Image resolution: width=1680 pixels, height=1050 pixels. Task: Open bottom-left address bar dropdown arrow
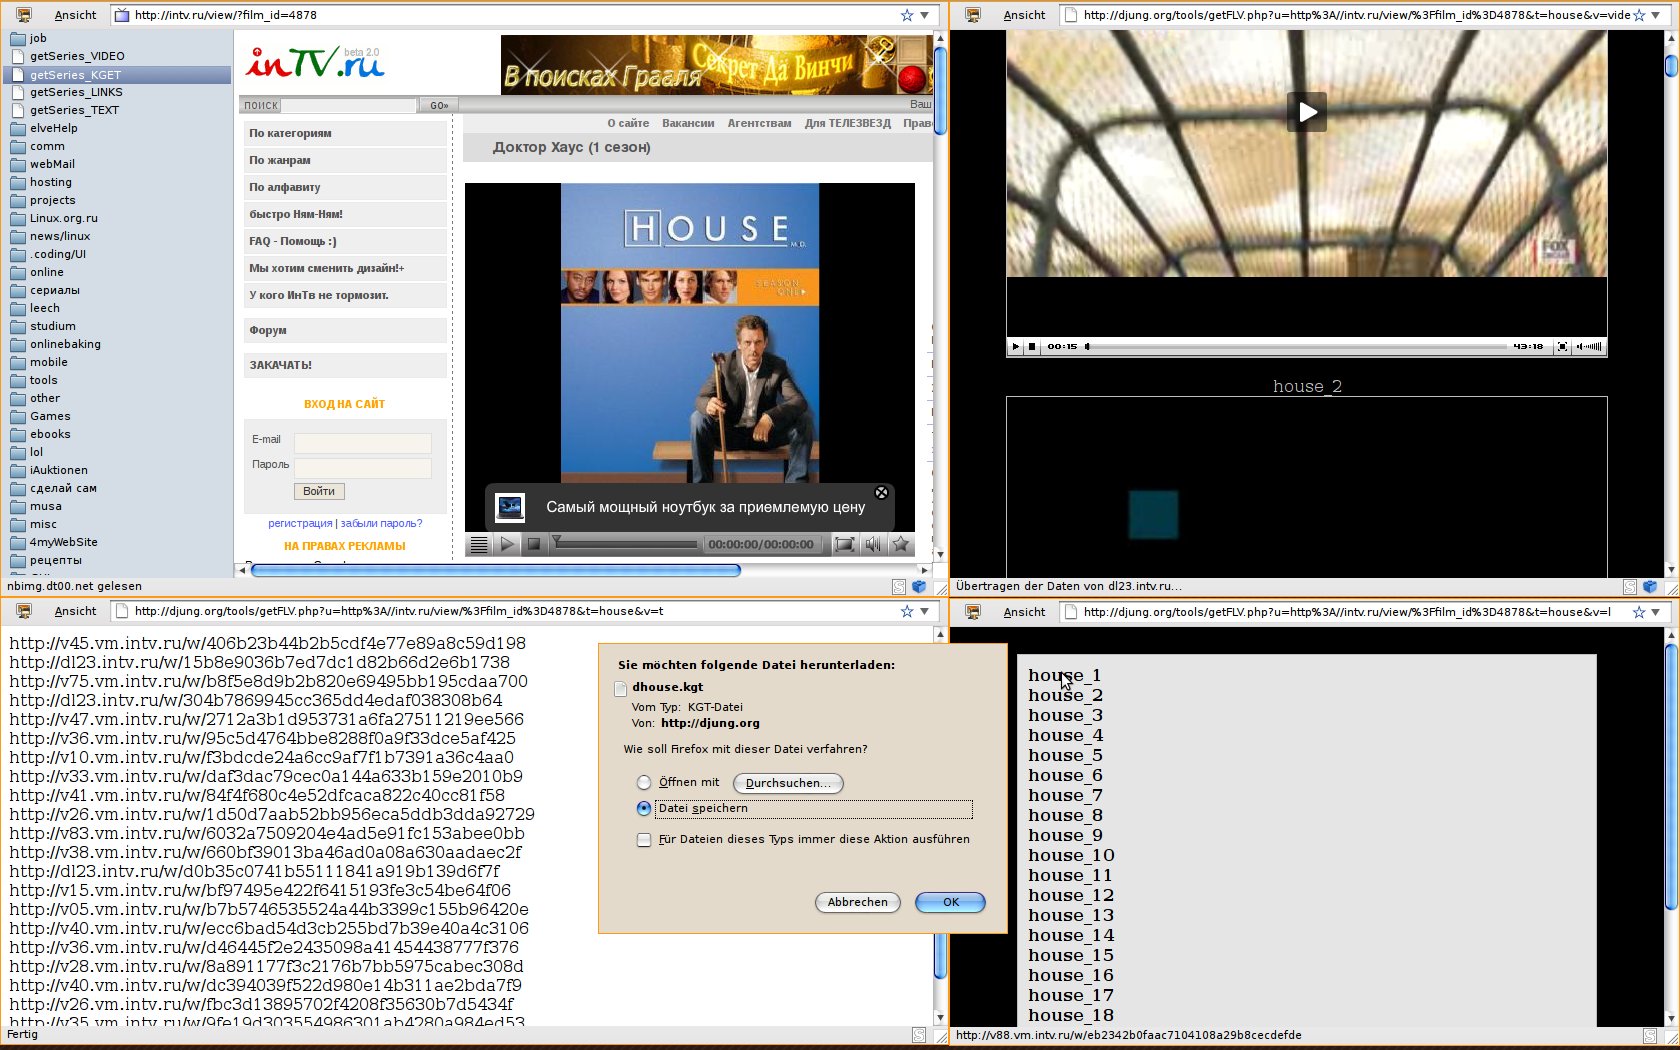point(925,611)
